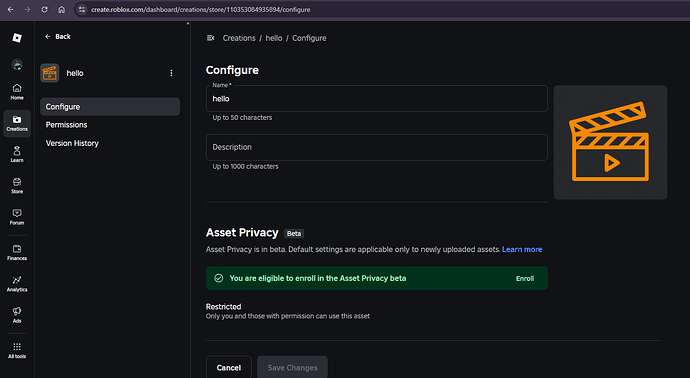Click 'Up to 1000 characters' hint
690x378 pixels.
point(245,166)
